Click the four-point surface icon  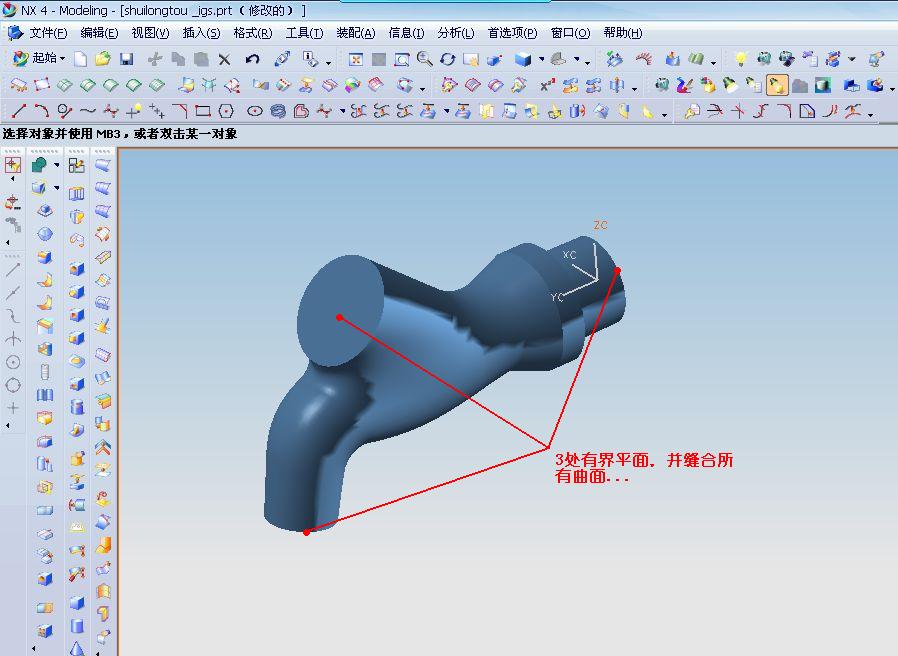point(42,85)
